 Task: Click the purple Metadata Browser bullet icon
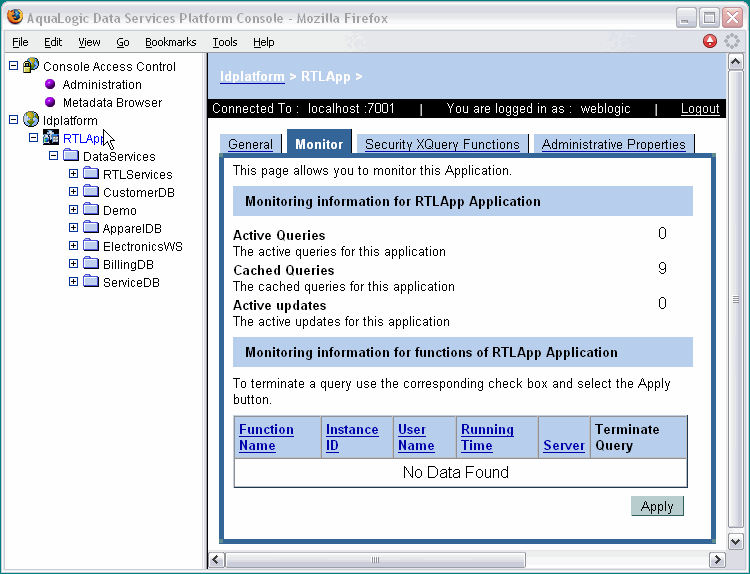50,102
